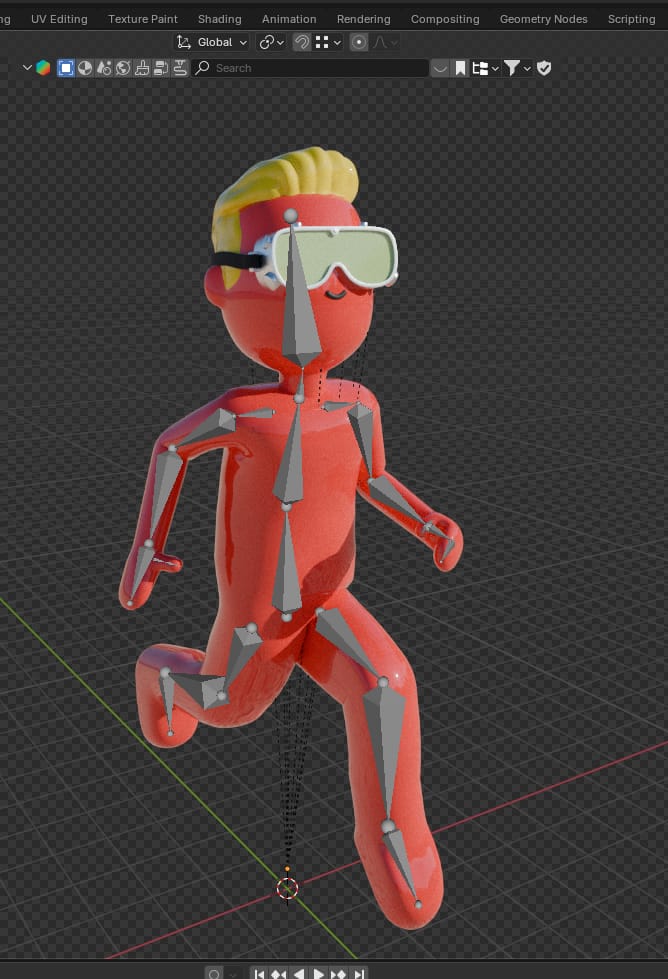
Task: Select the highlighted square model asset icon
Action: [66, 67]
